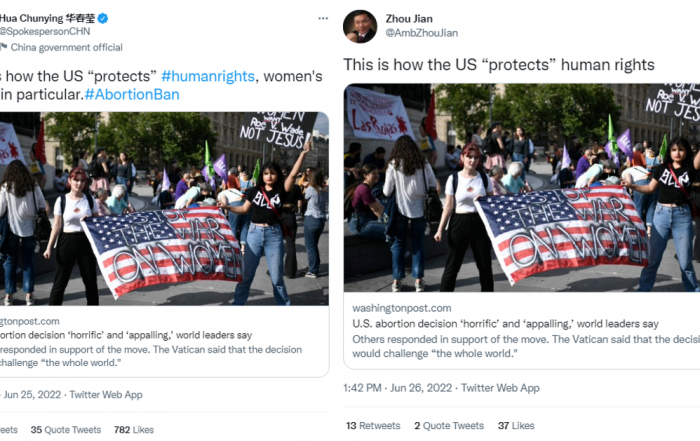This screenshot has height=441, width=700.
Task: Open protest photo in Hua Chunying's tweet
Action: click(164, 208)
